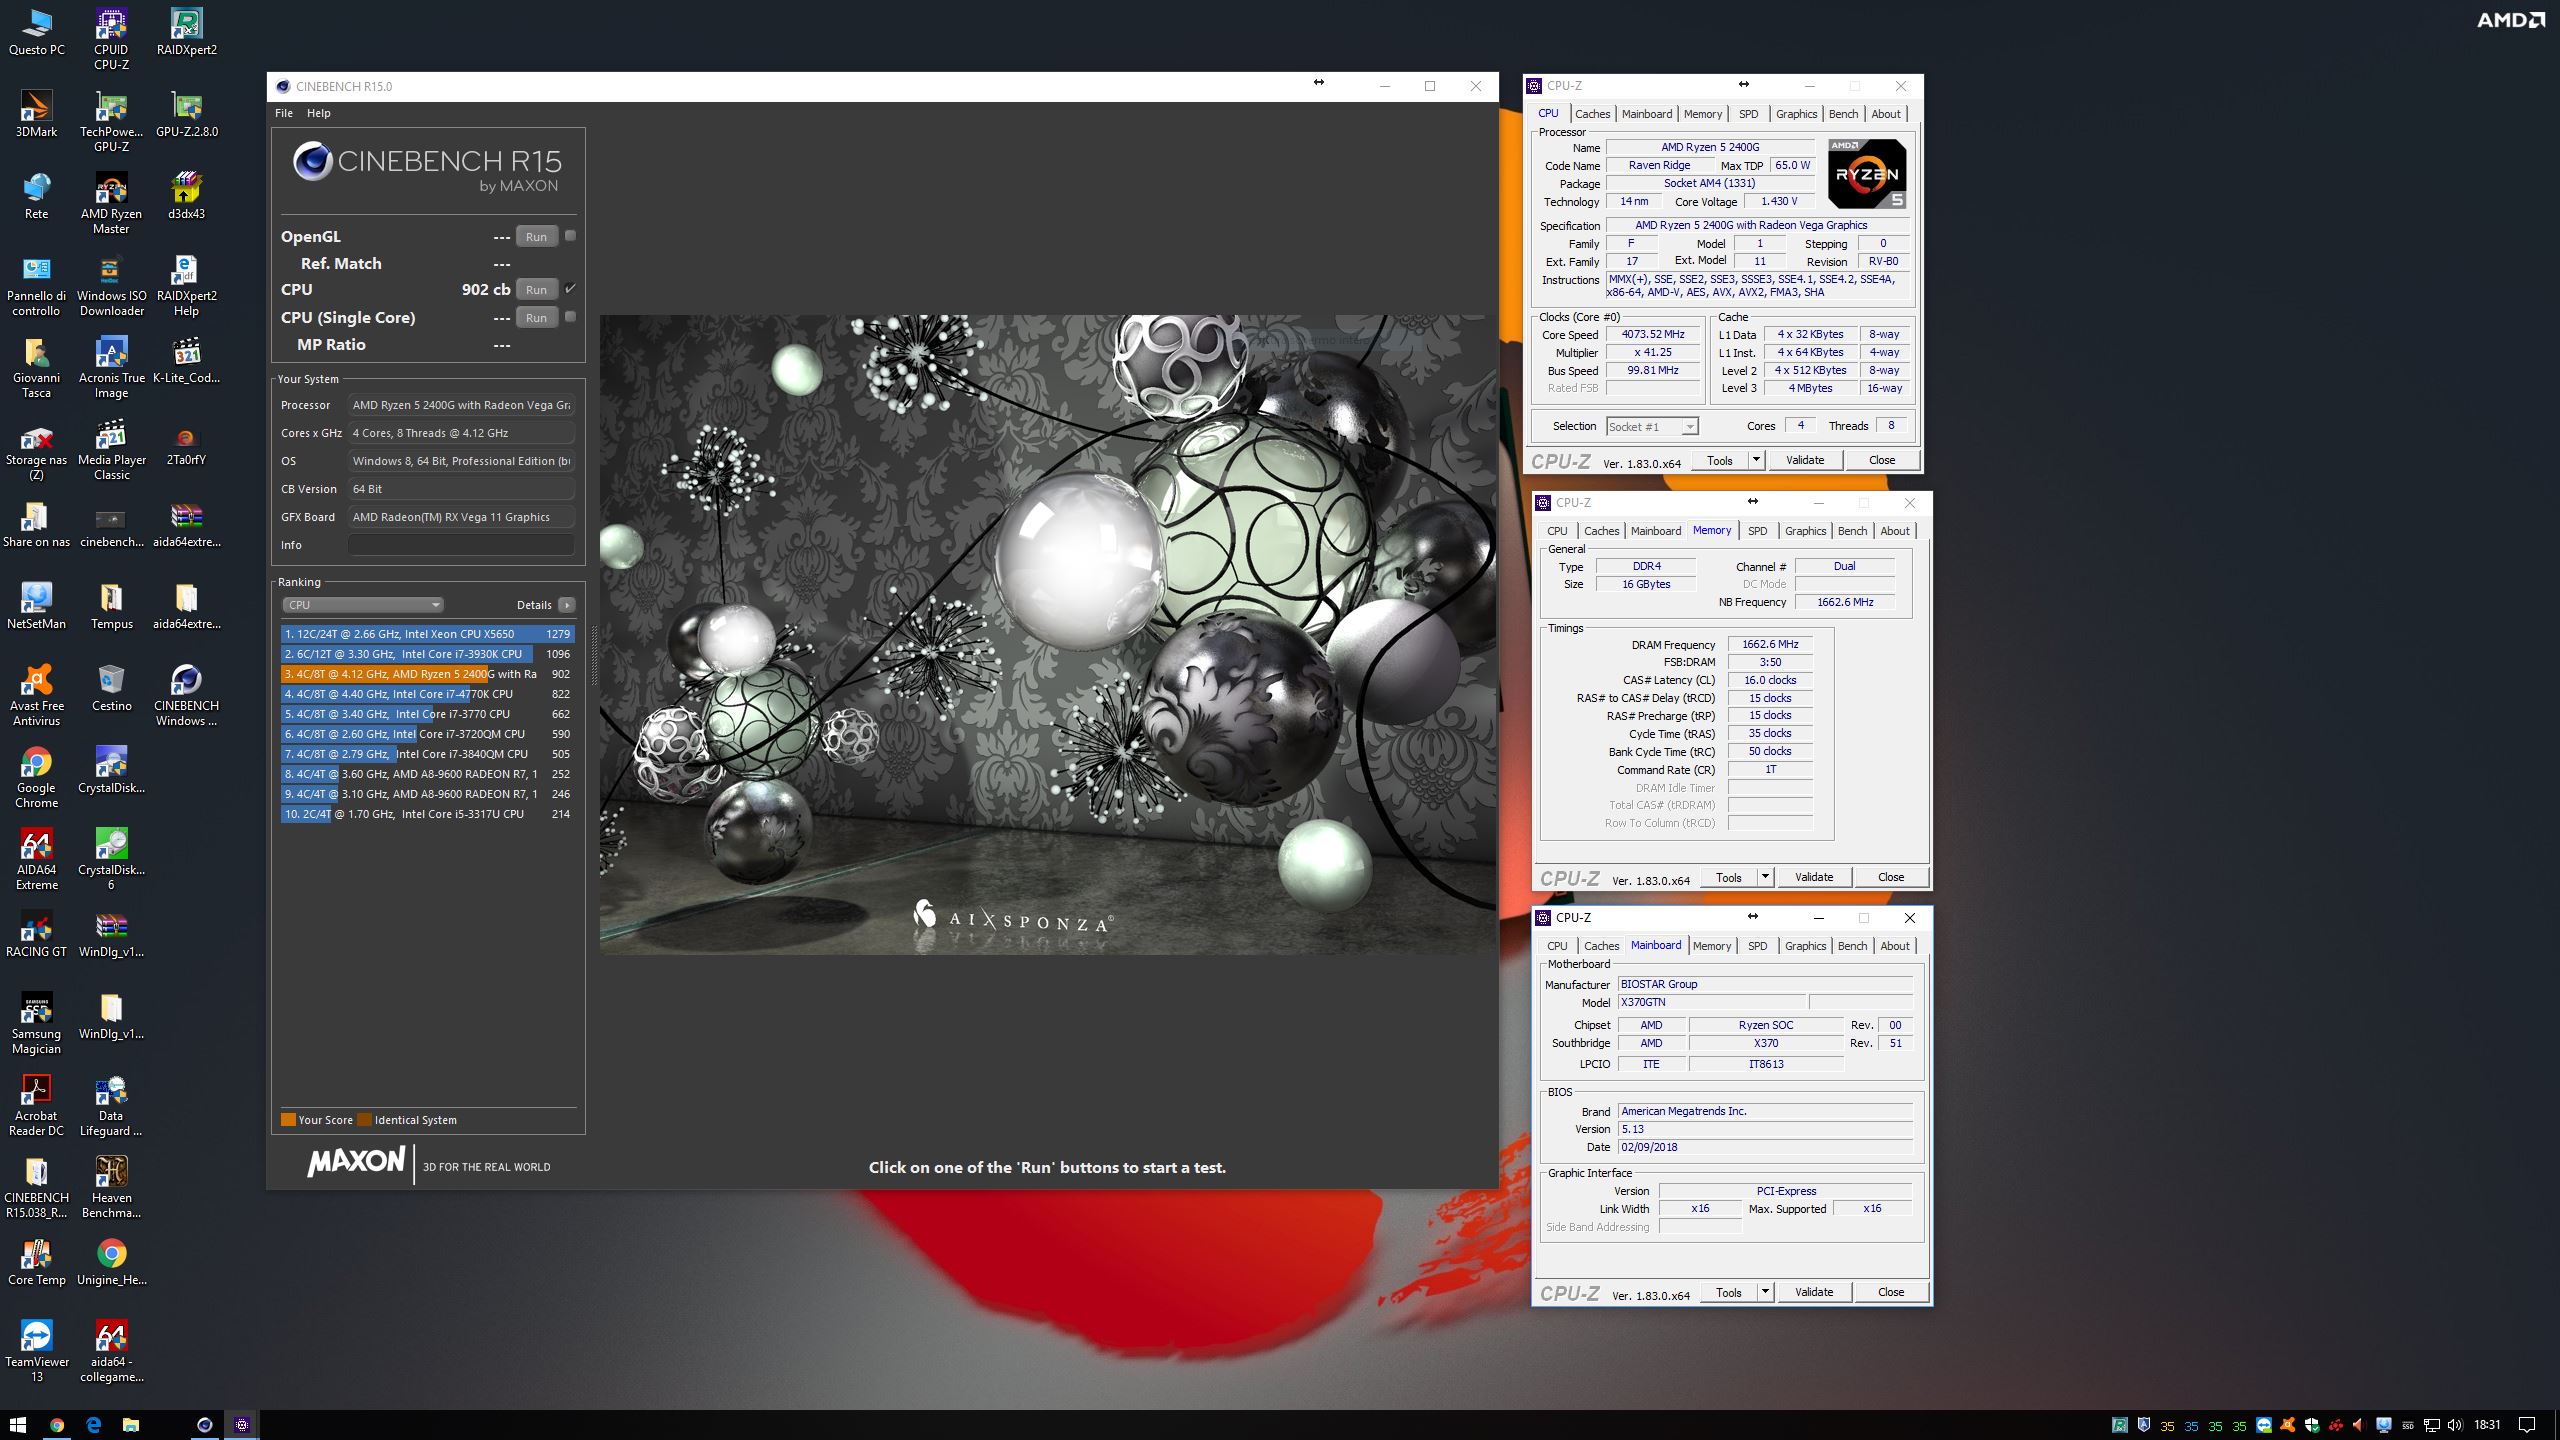The image size is (2560, 1440).
Task: Open CINEBENCH Windows desktop shortcut
Action: coord(186,695)
